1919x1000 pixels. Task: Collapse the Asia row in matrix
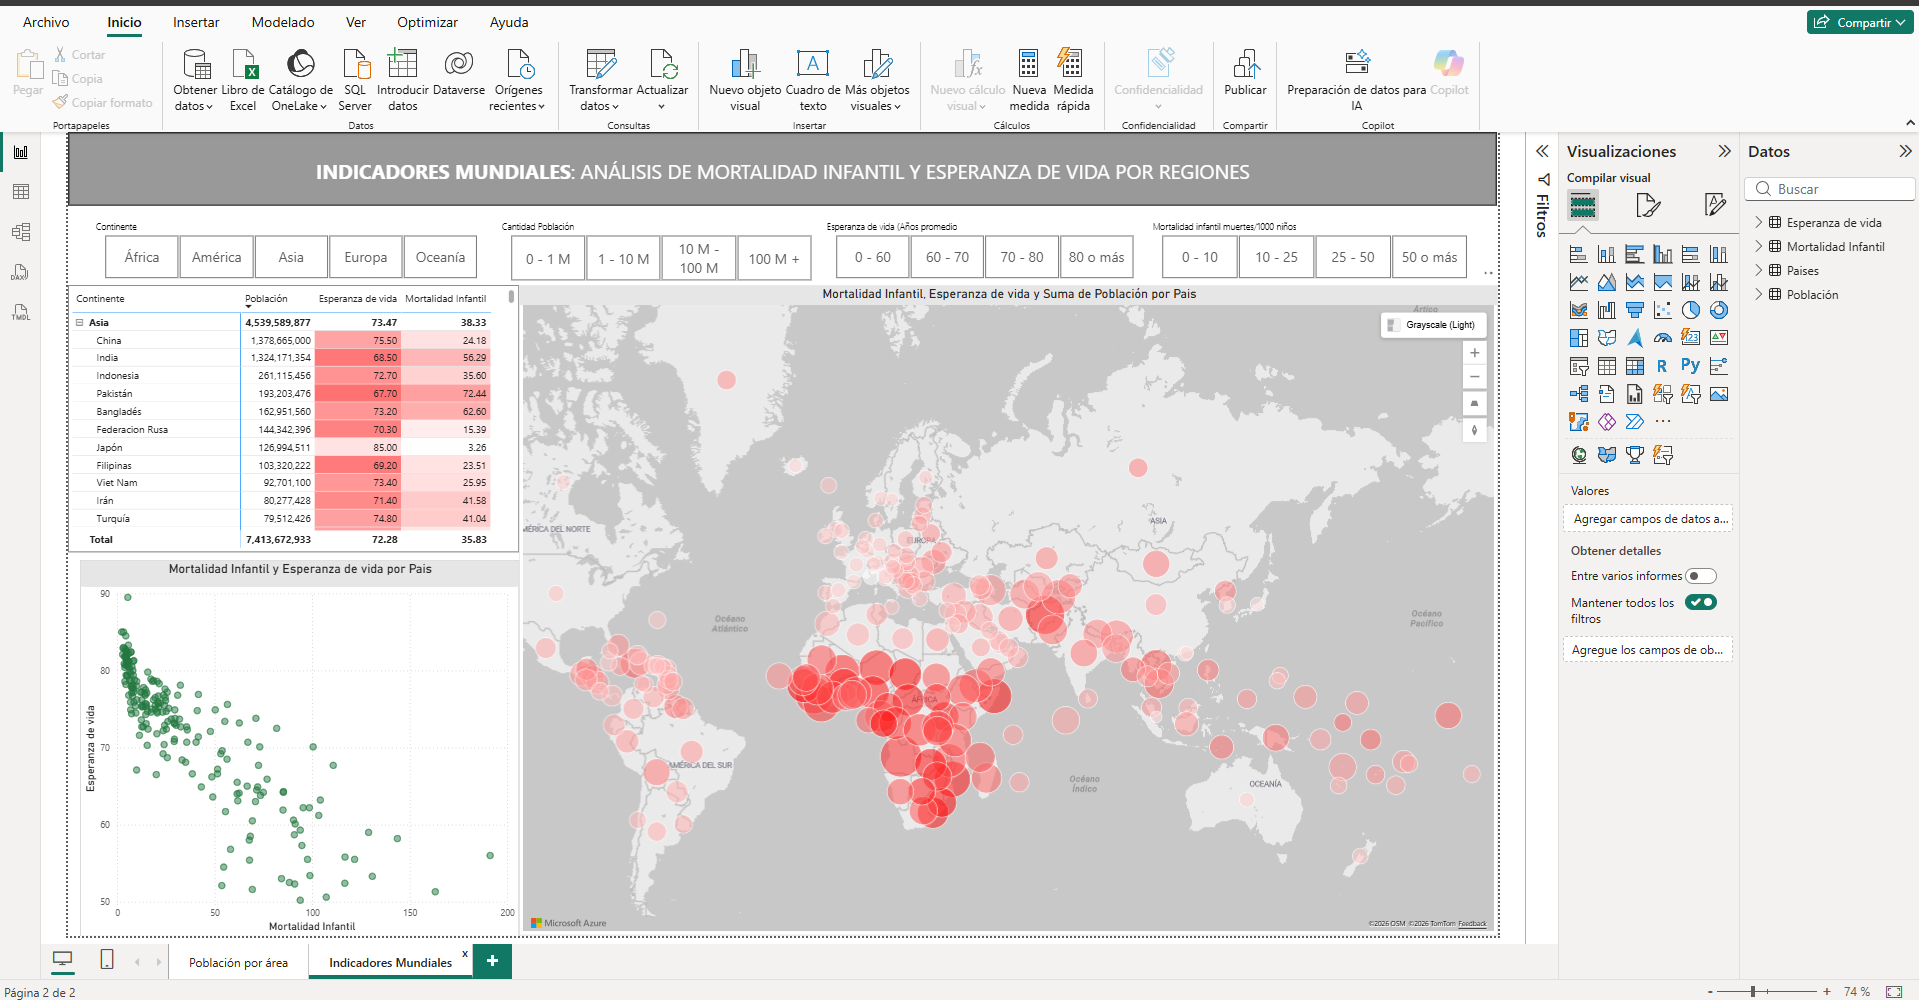80,323
